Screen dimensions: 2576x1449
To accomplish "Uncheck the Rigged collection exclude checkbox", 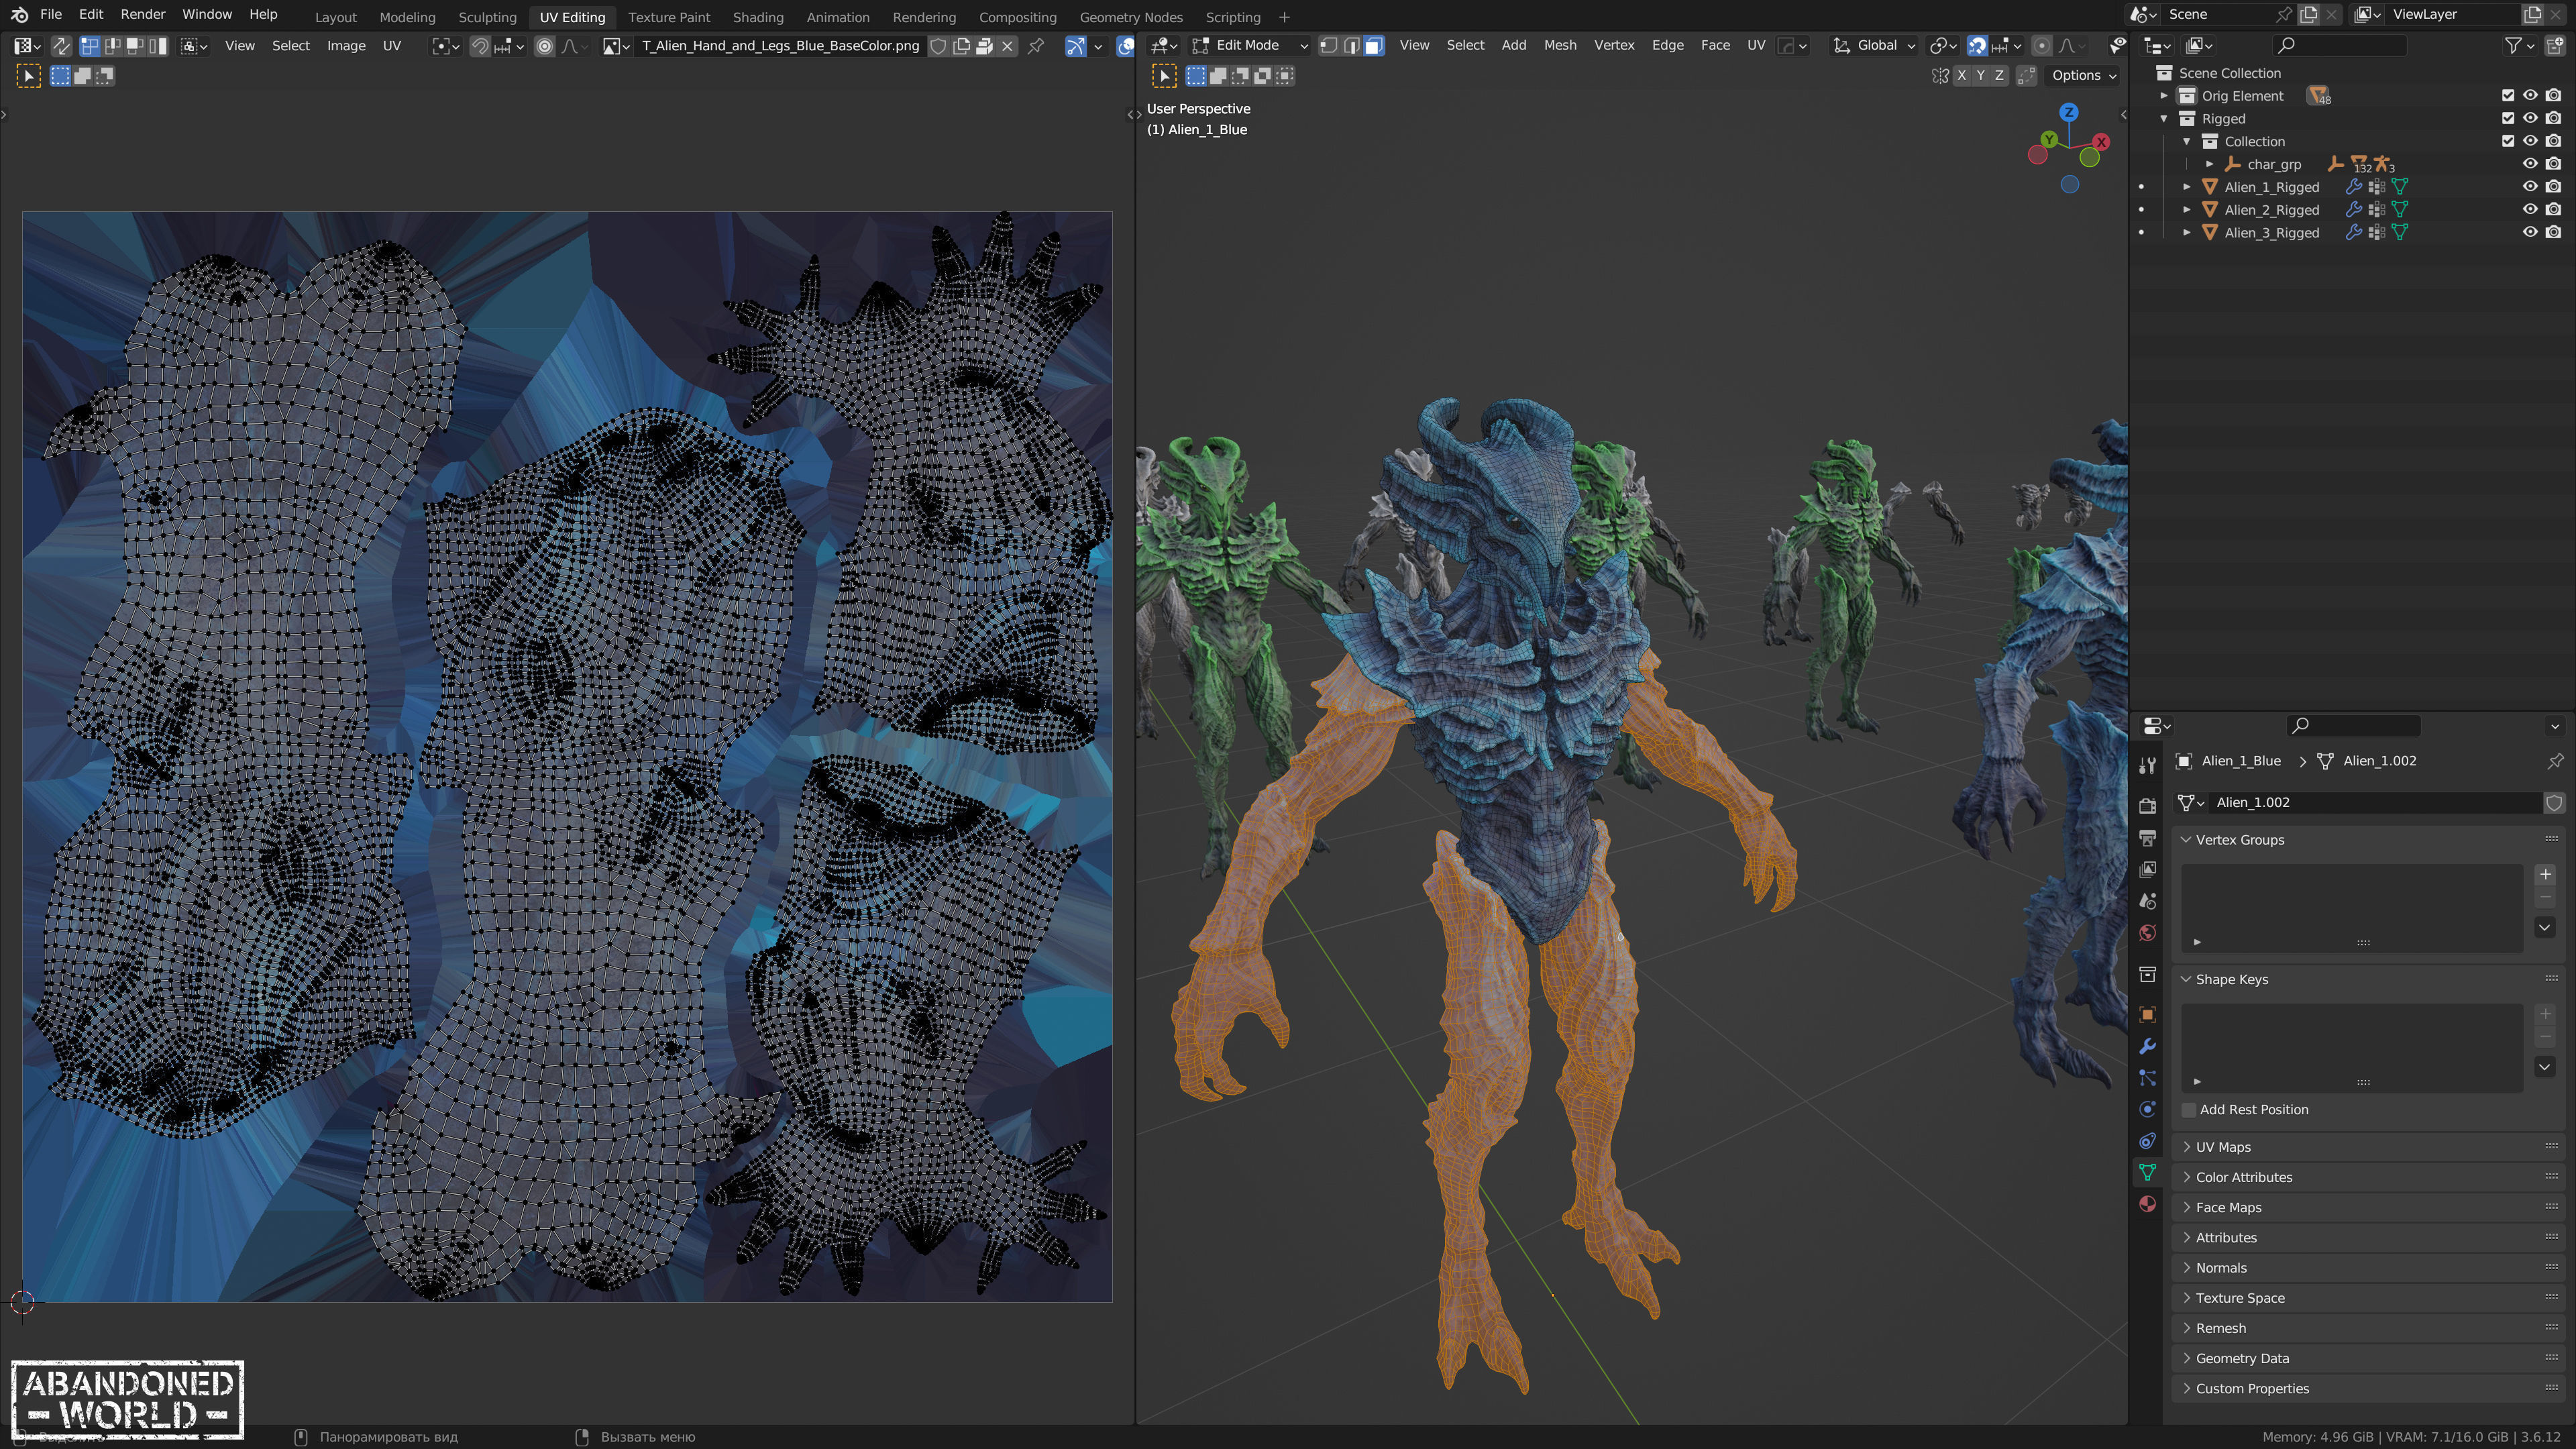I will click(x=2508, y=119).
